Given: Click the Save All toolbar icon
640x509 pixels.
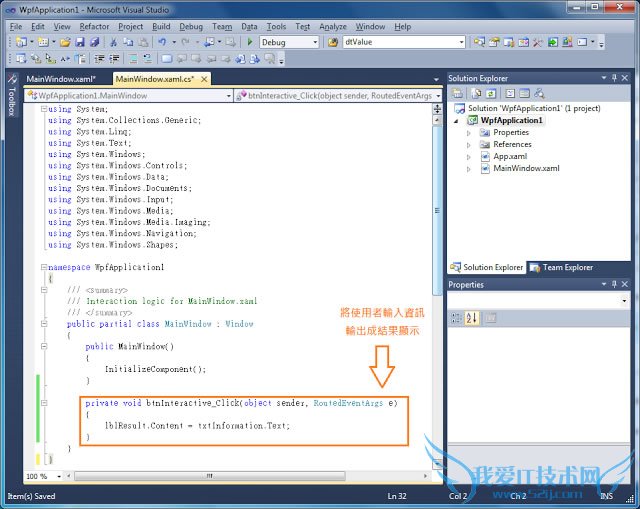Looking at the screenshot, I should coord(95,43).
